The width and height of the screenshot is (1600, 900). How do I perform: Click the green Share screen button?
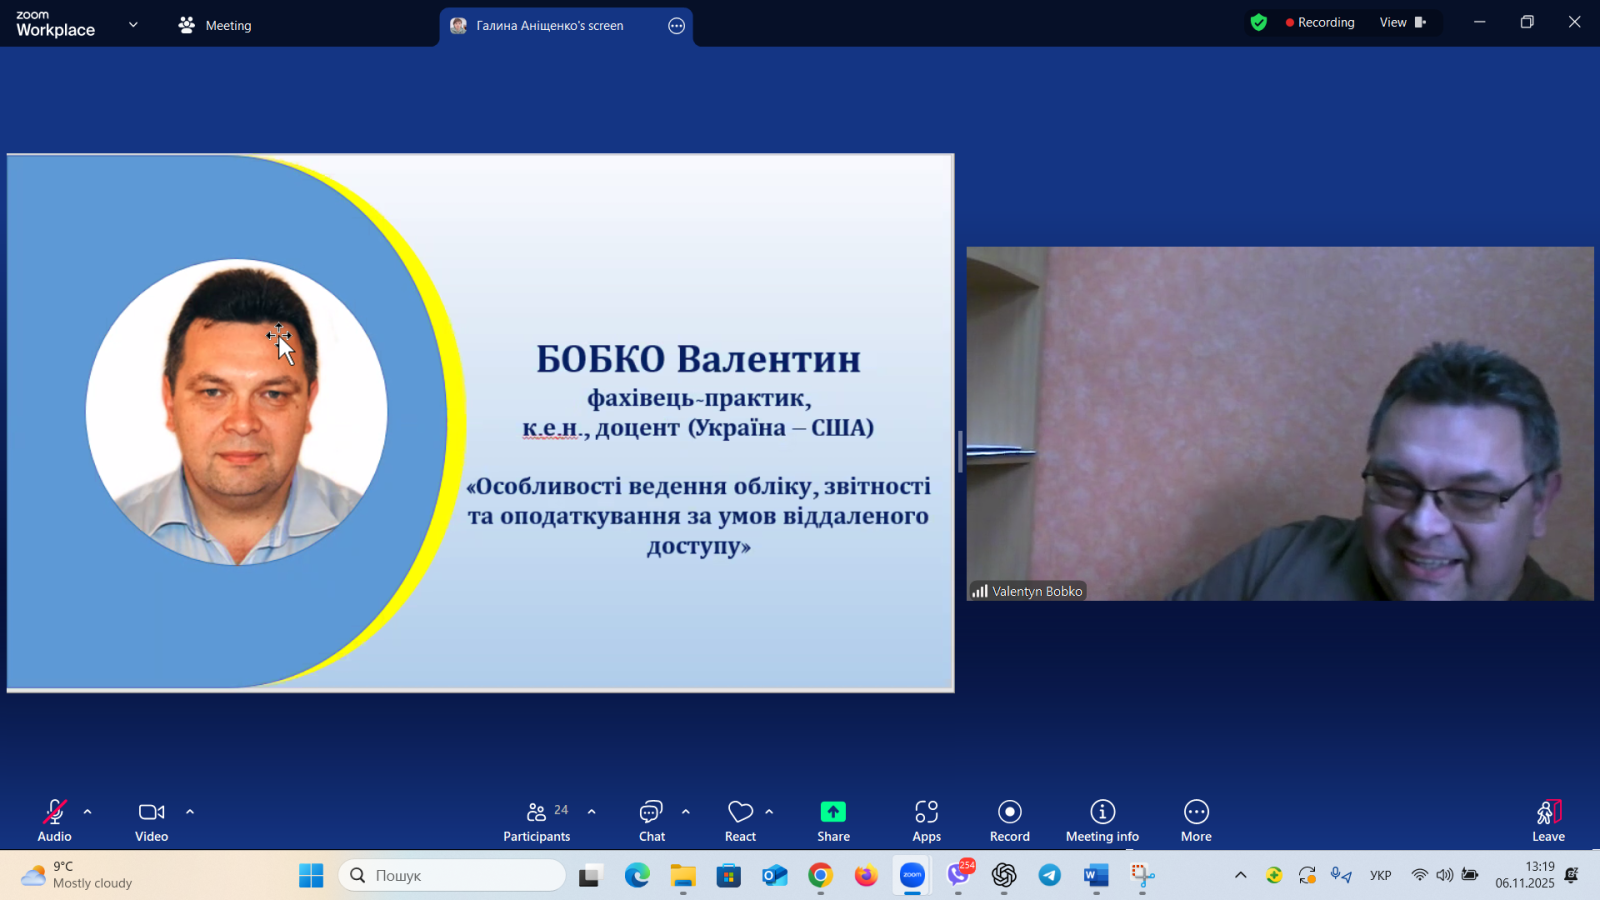click(x=833, y=820)
